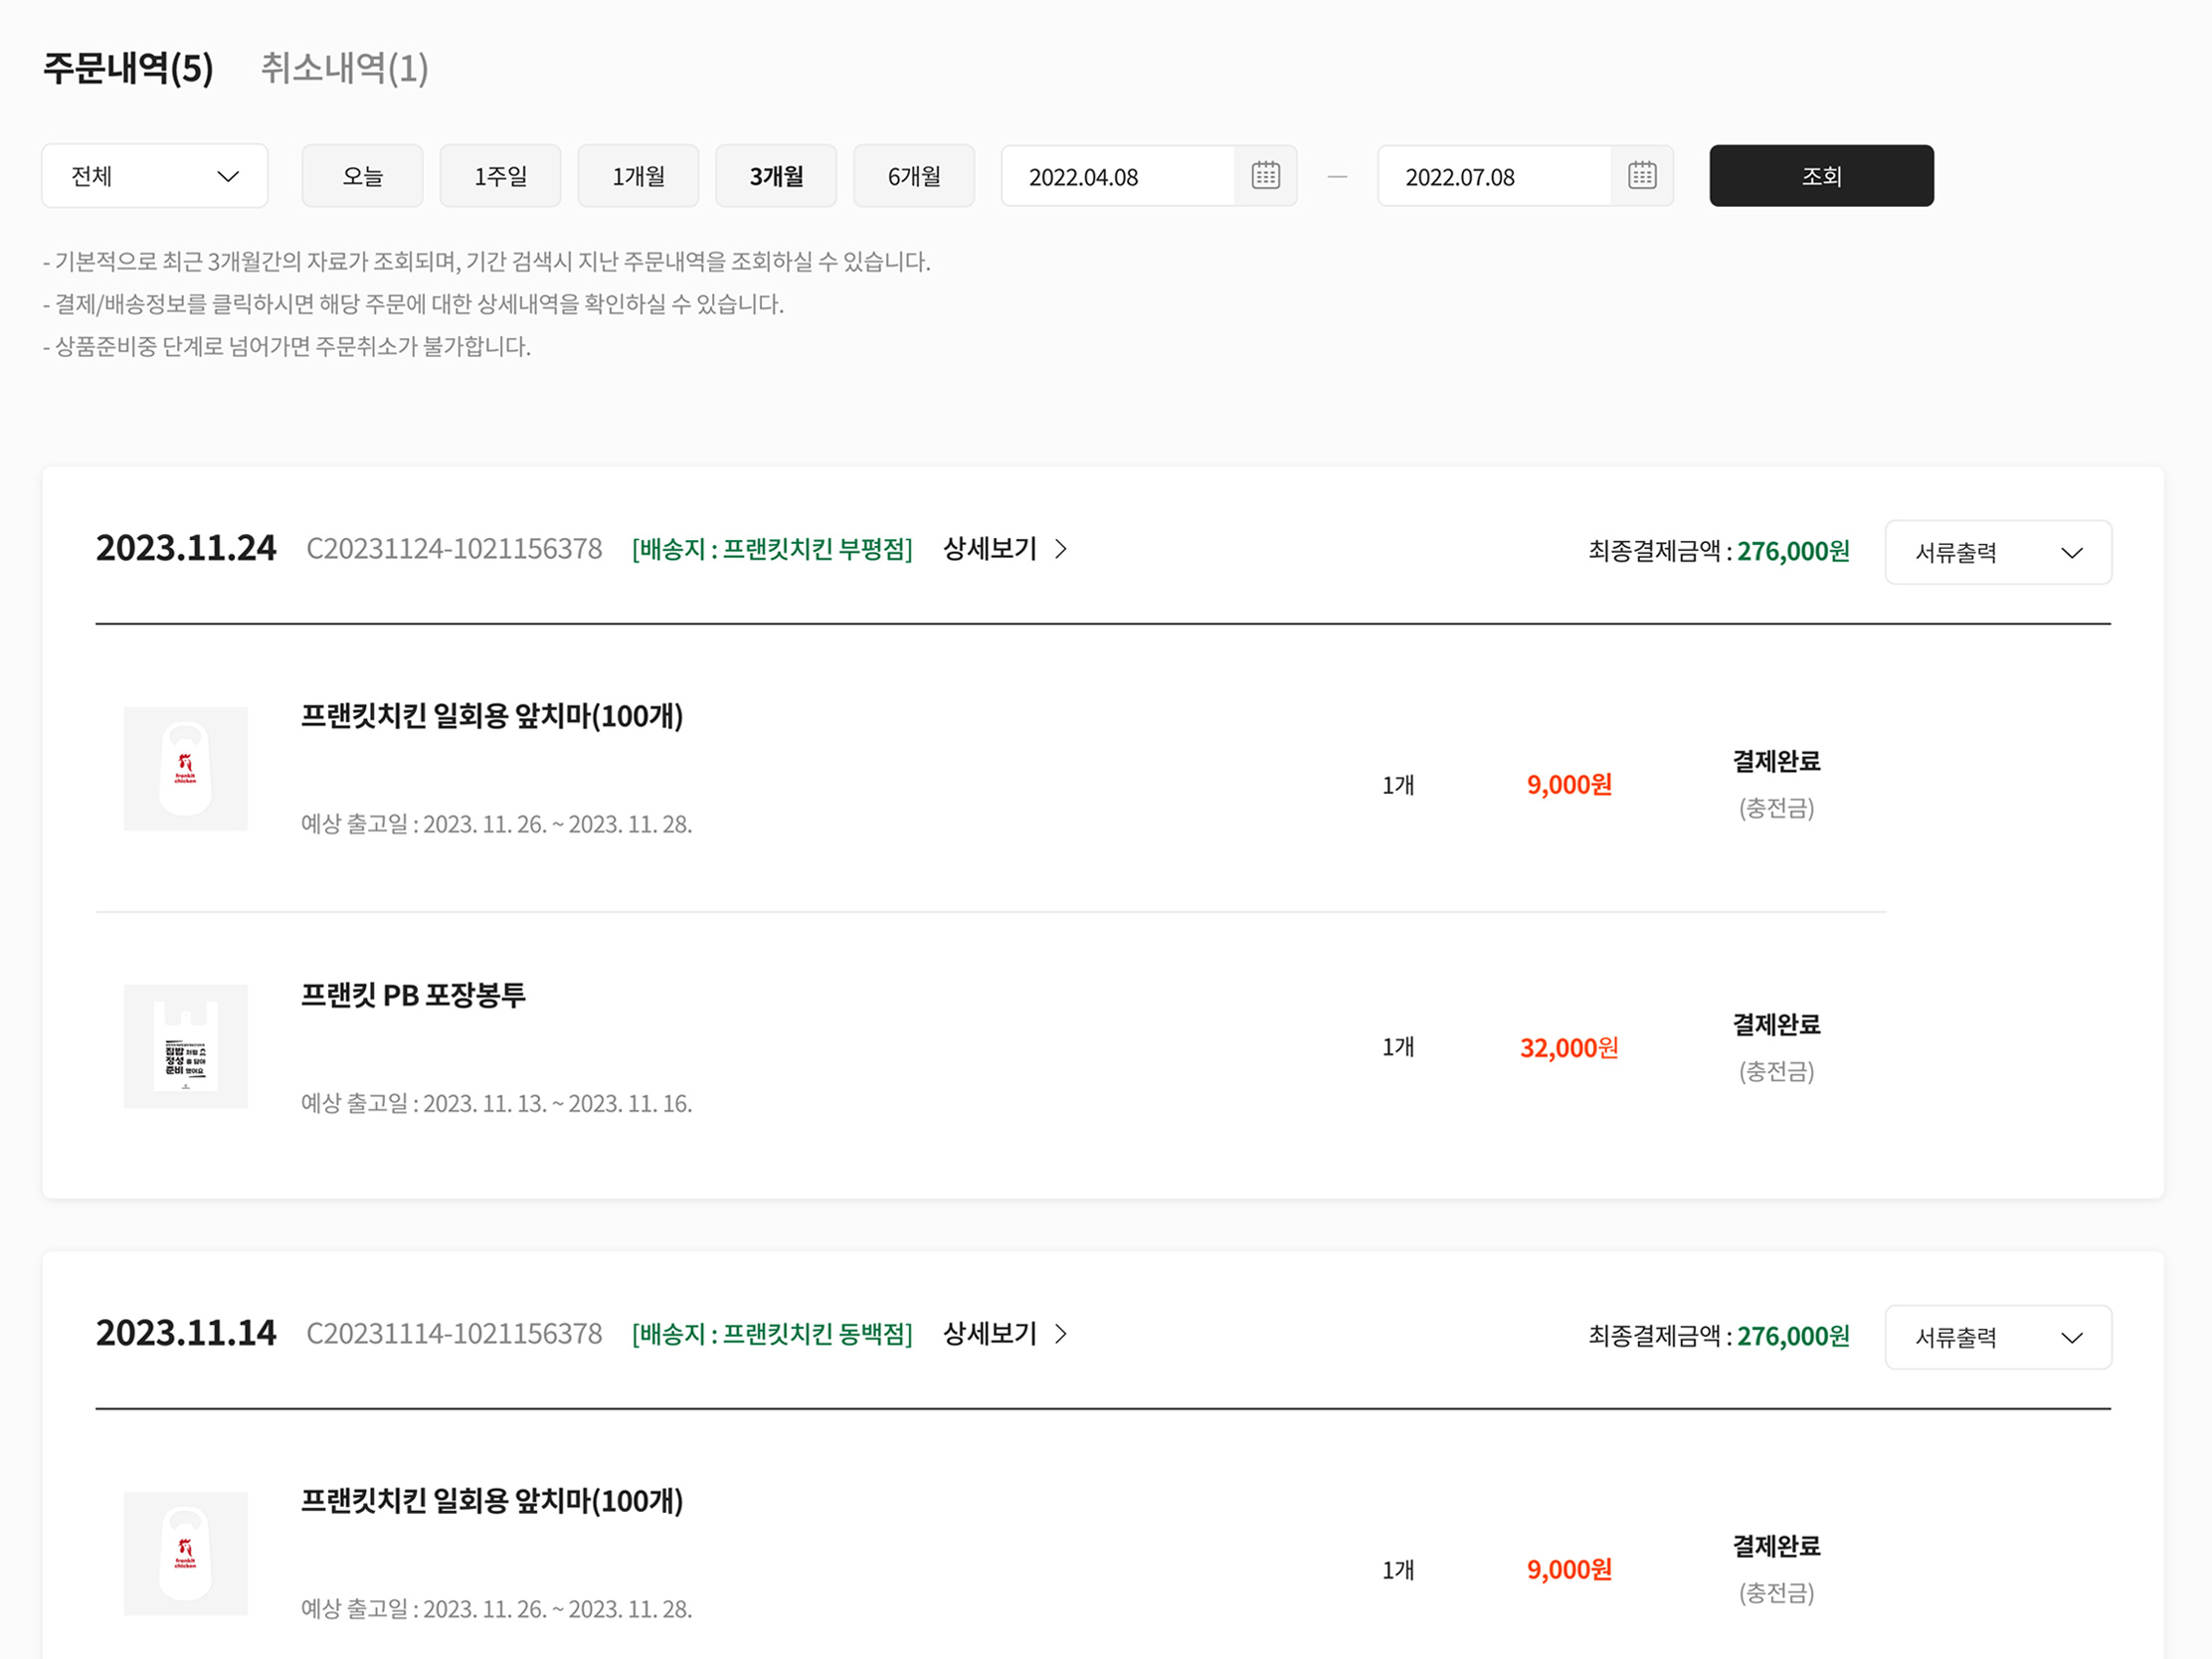Open the end date calendar picker icon
The height and width of the screenshot is (1659, 2212).
(1641, 176)
